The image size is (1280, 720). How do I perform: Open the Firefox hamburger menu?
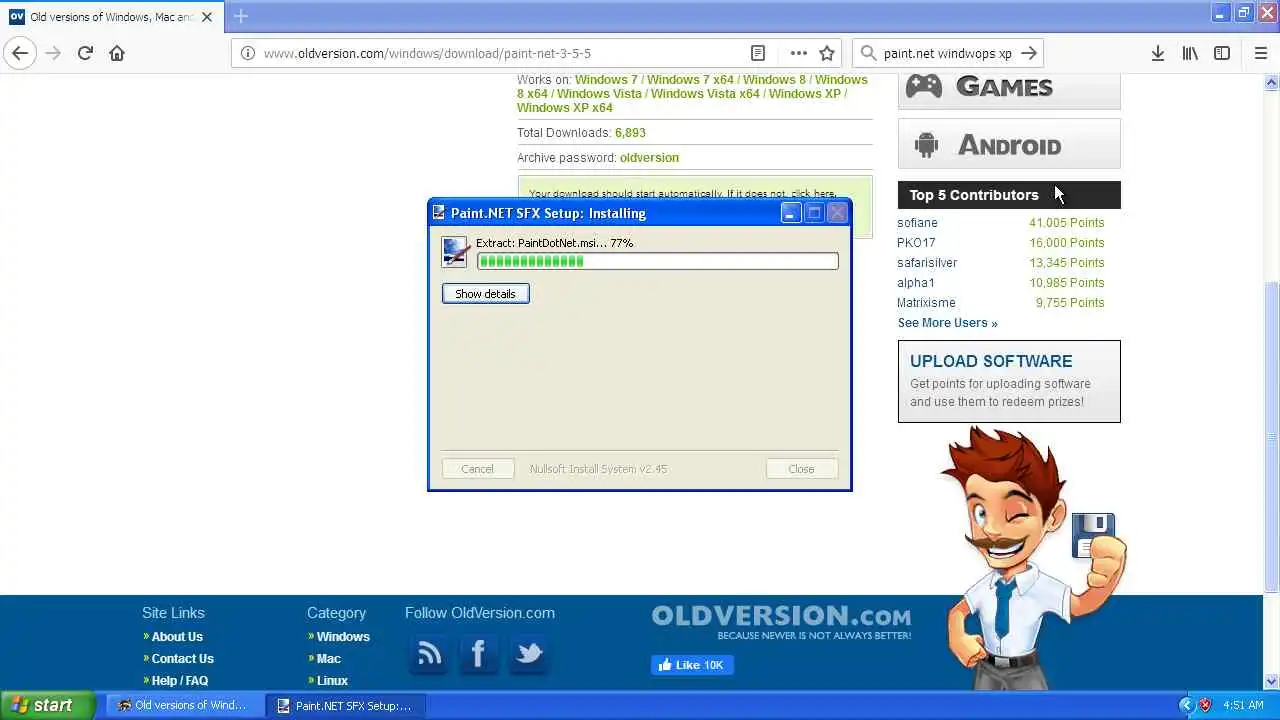point(1260,53)
